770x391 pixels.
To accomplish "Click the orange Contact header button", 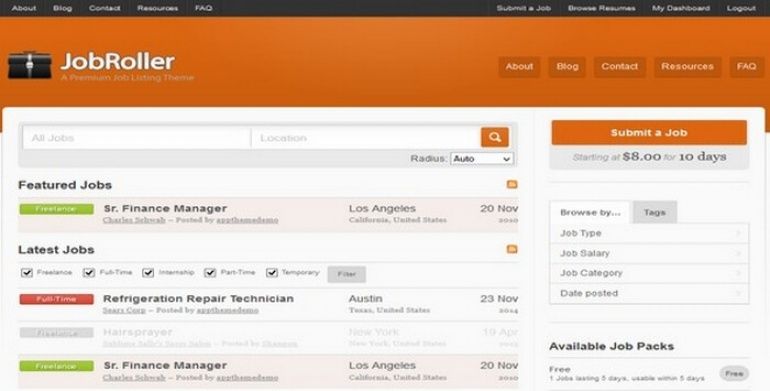I will tap(620, 67).
